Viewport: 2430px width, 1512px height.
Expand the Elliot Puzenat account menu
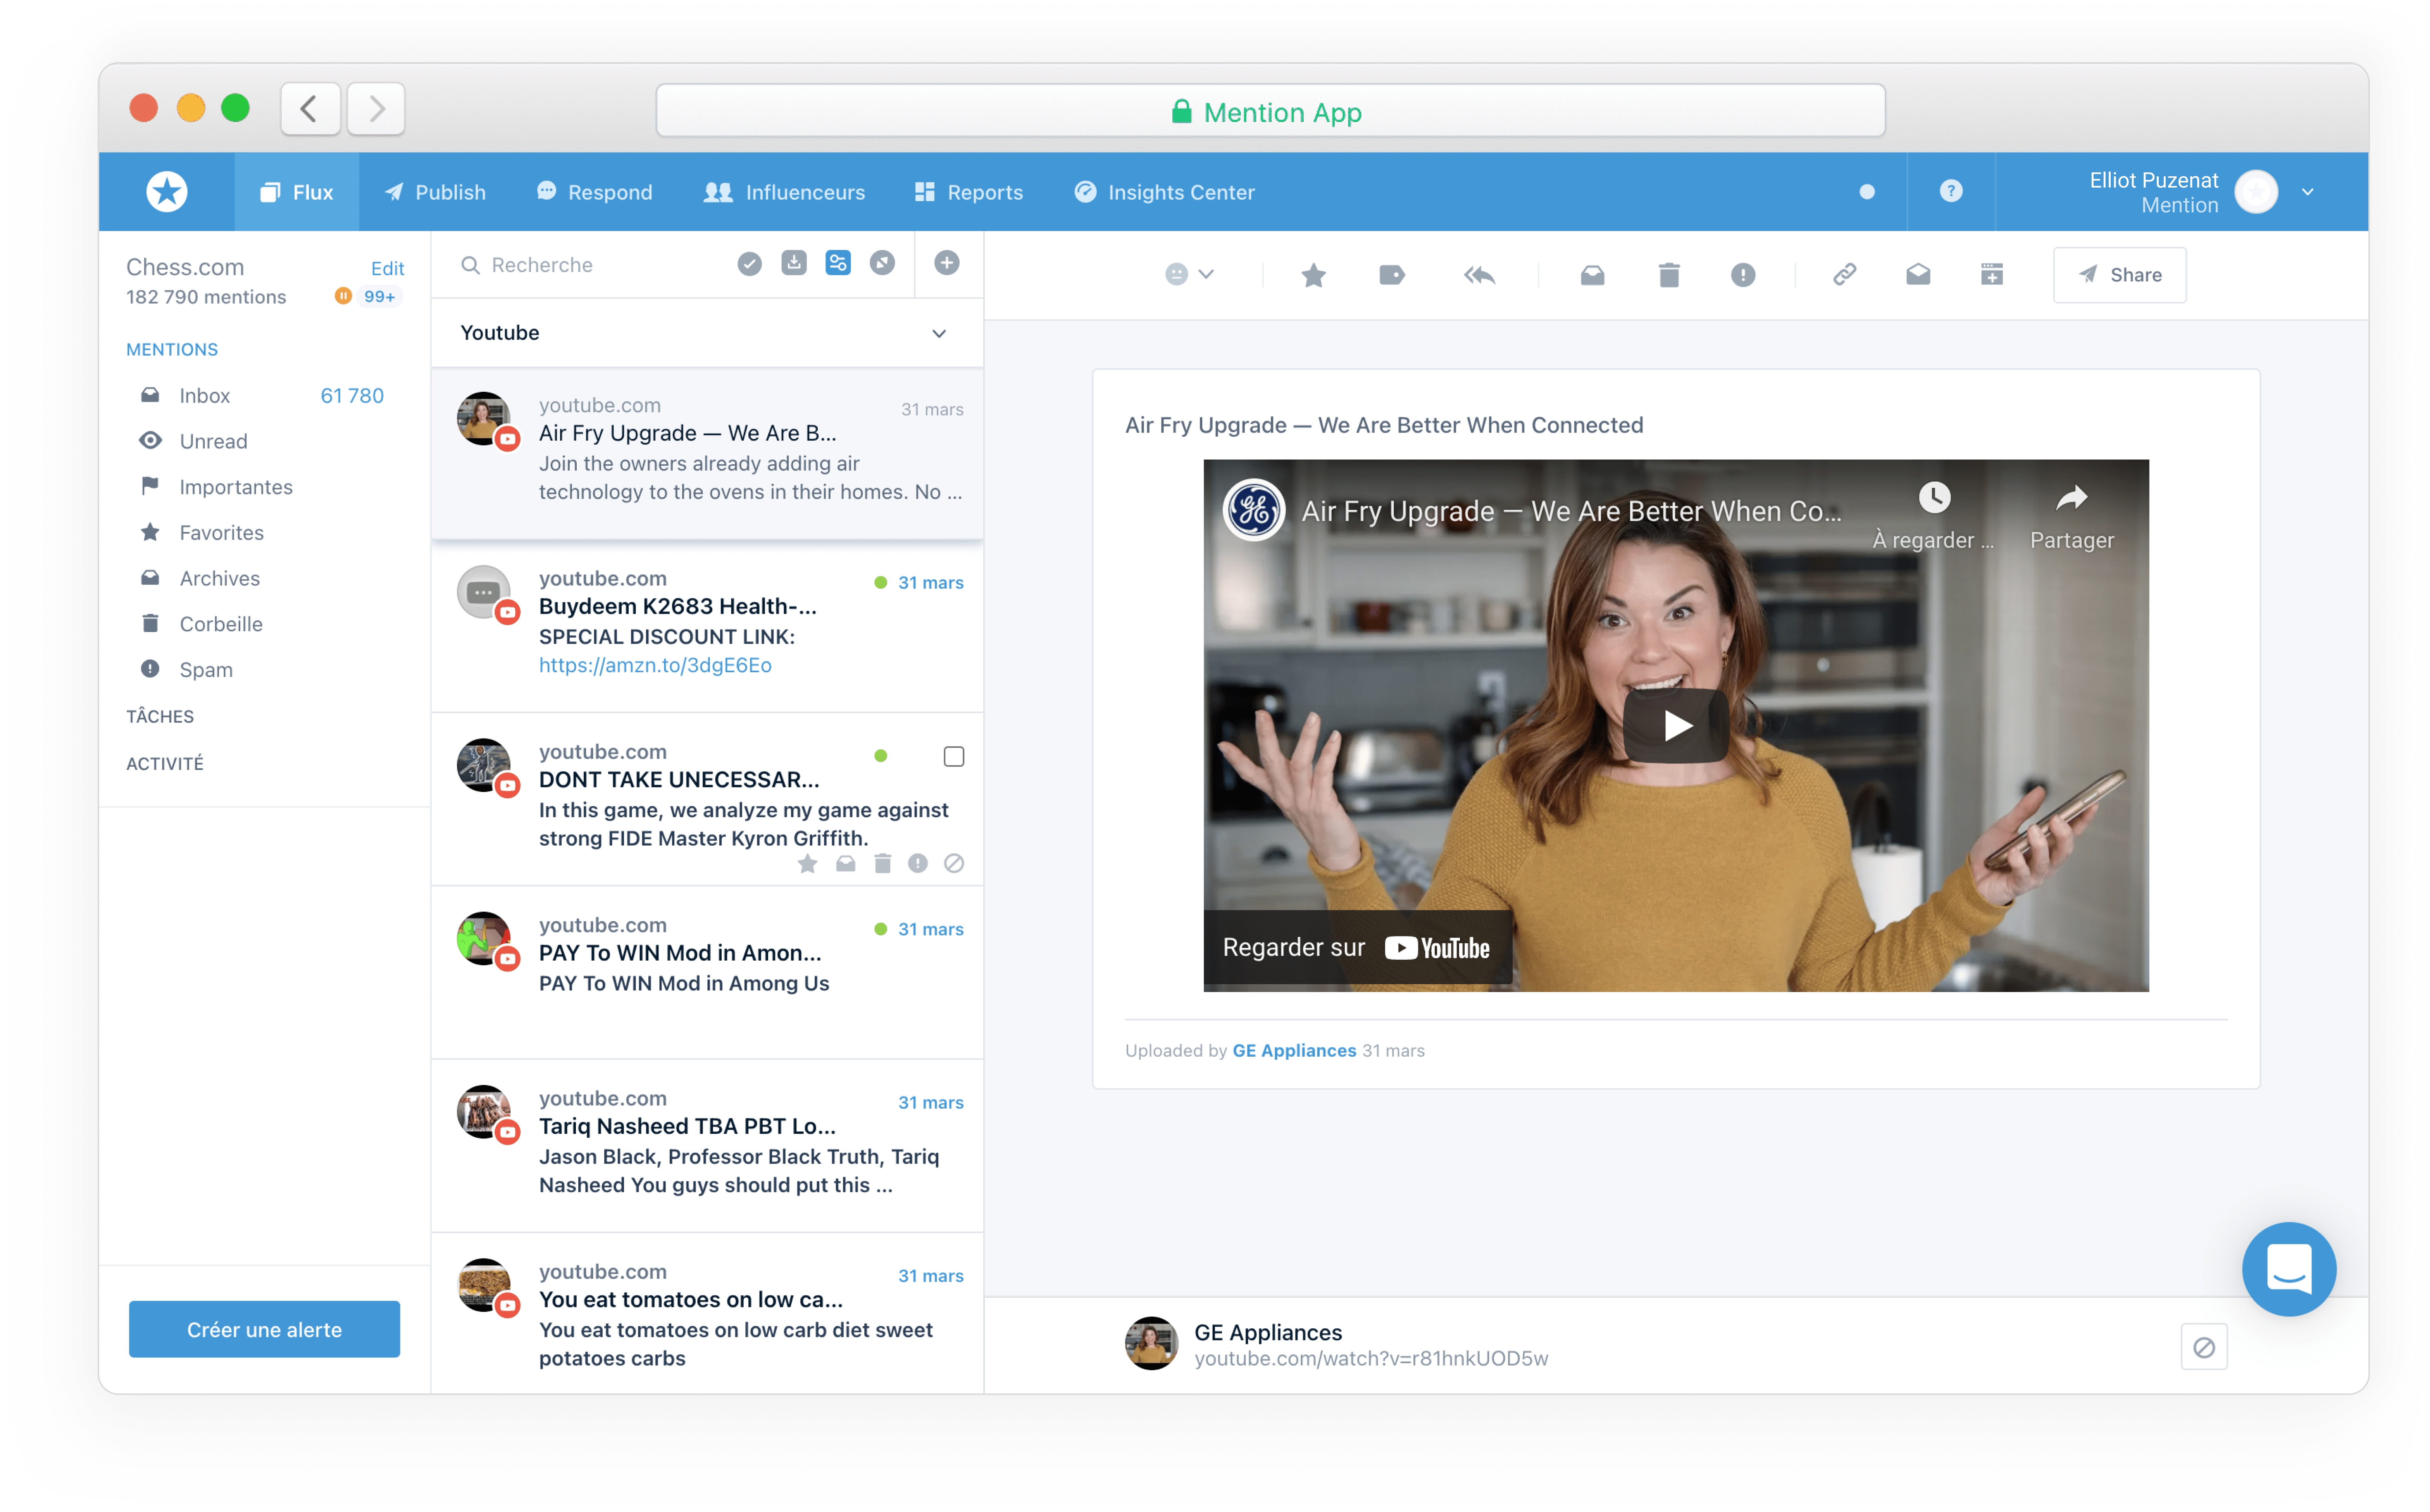click(2307, 192)
